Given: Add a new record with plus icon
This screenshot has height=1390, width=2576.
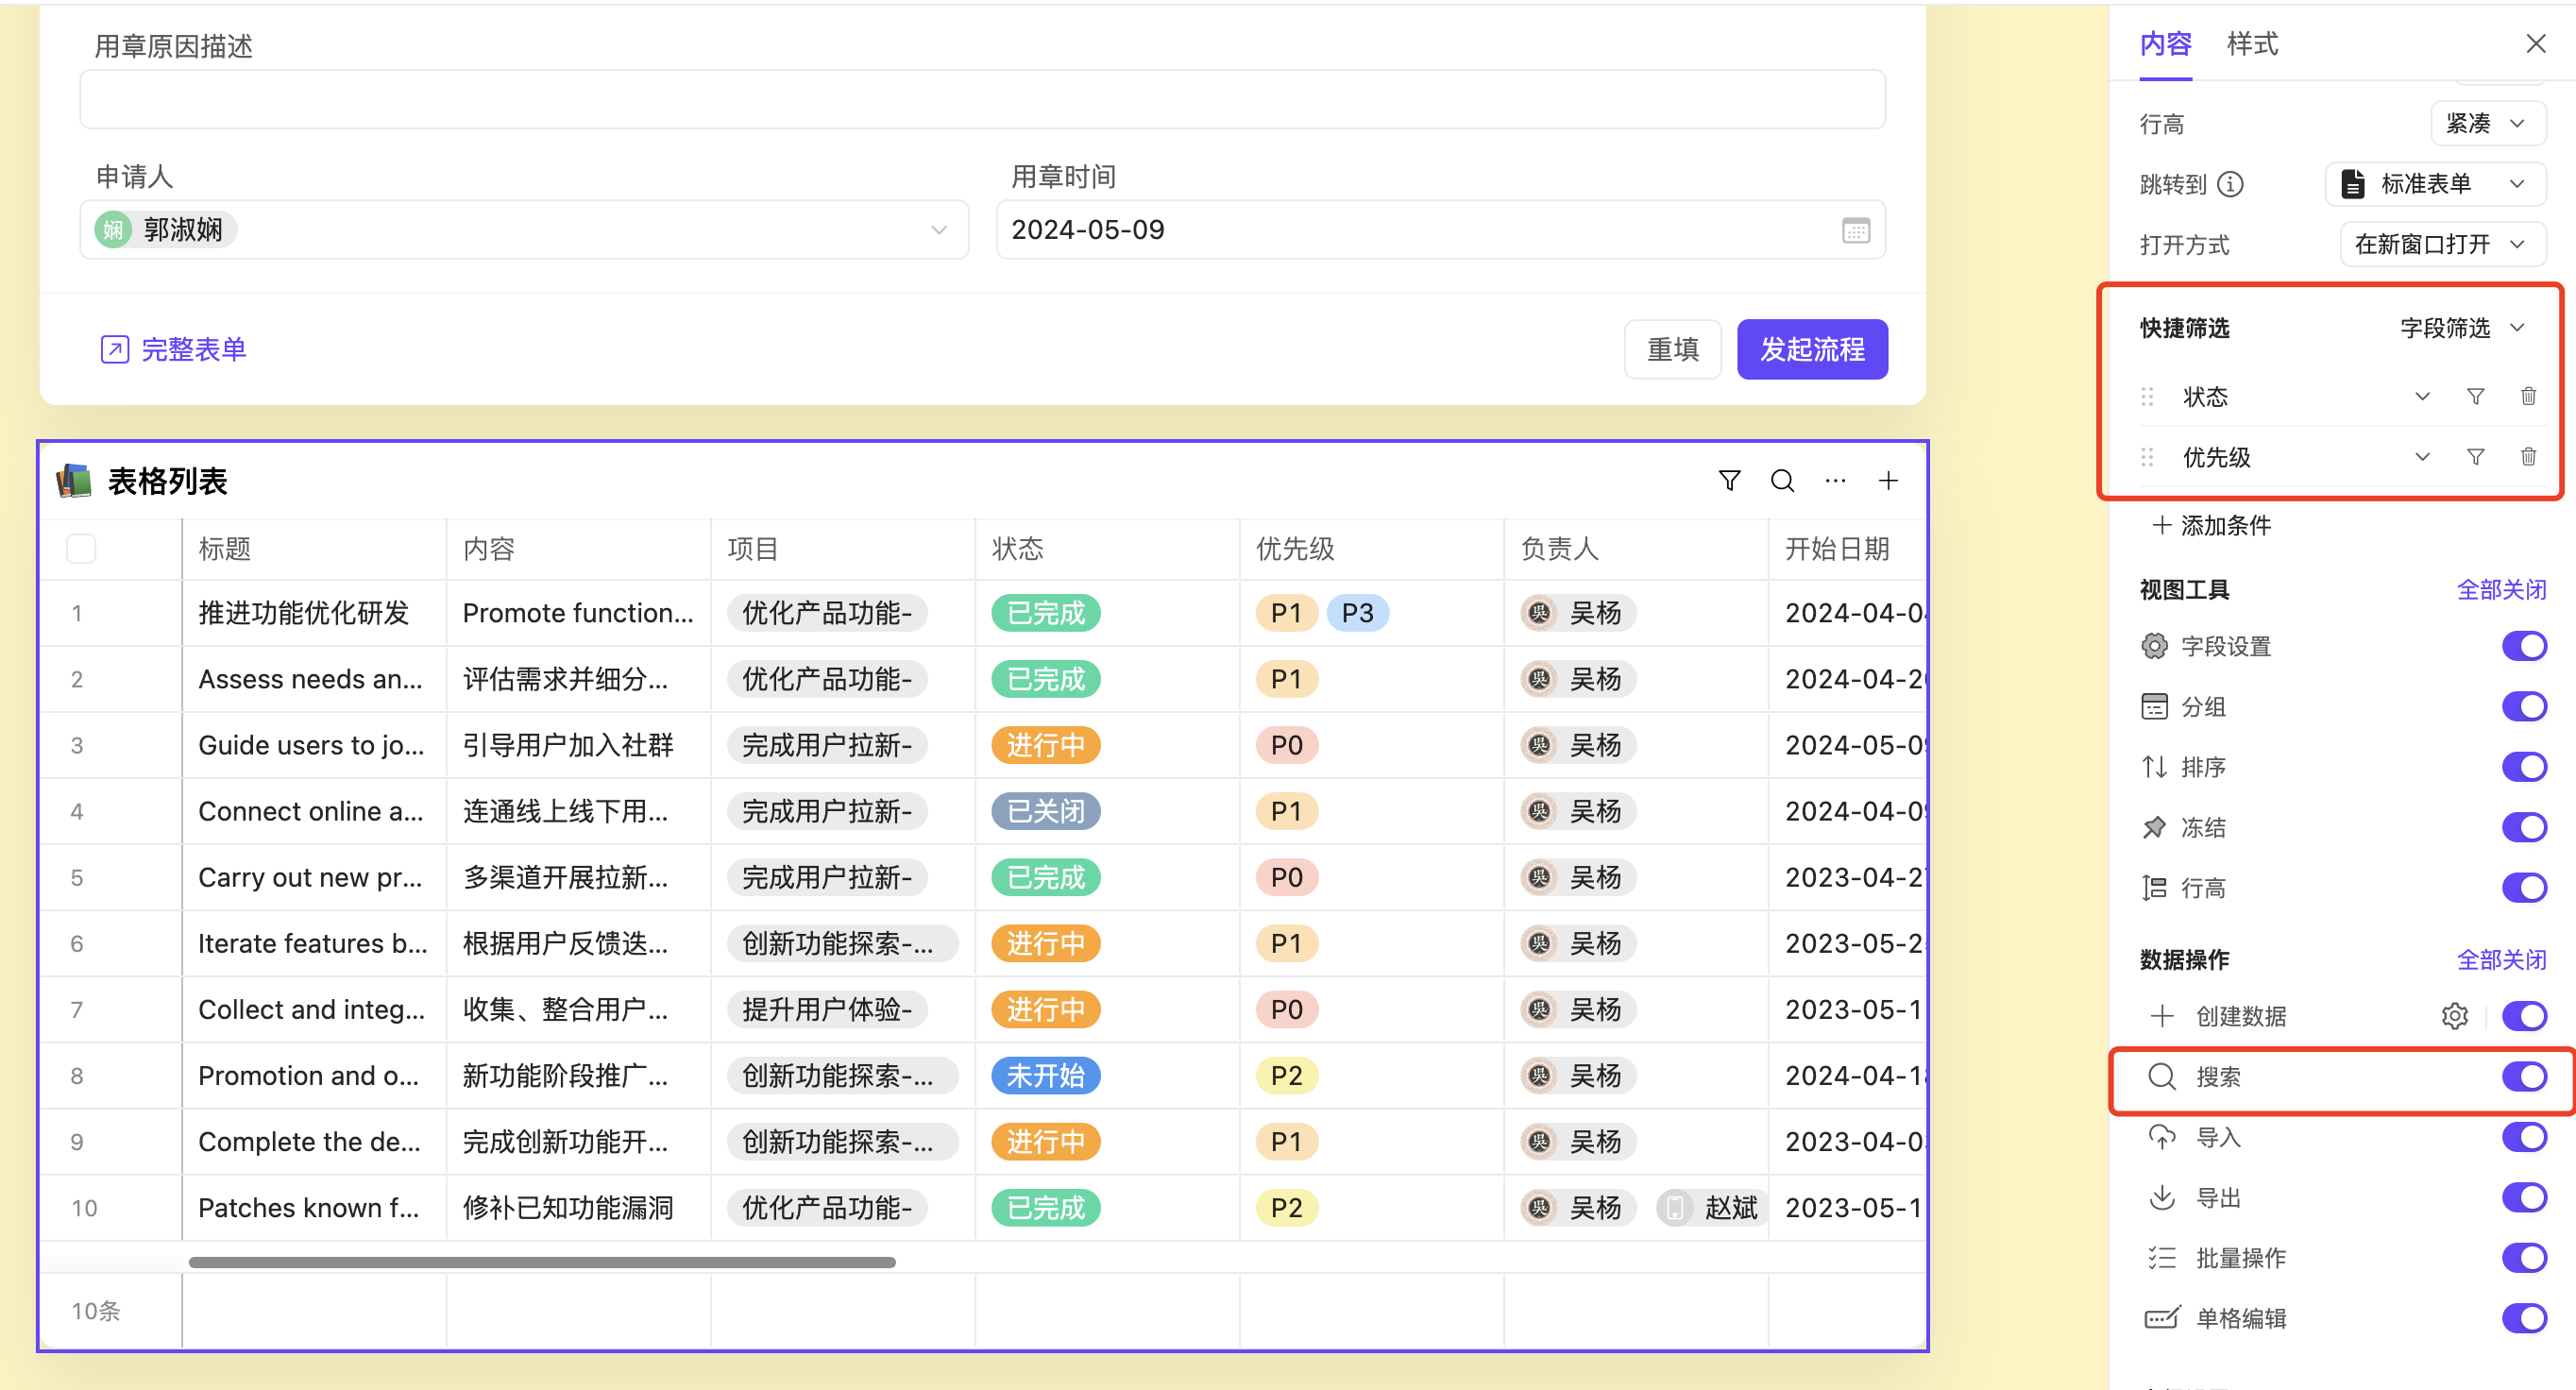Looking at the screenshot, I should pyautogui.click(x=1888, y=481).
